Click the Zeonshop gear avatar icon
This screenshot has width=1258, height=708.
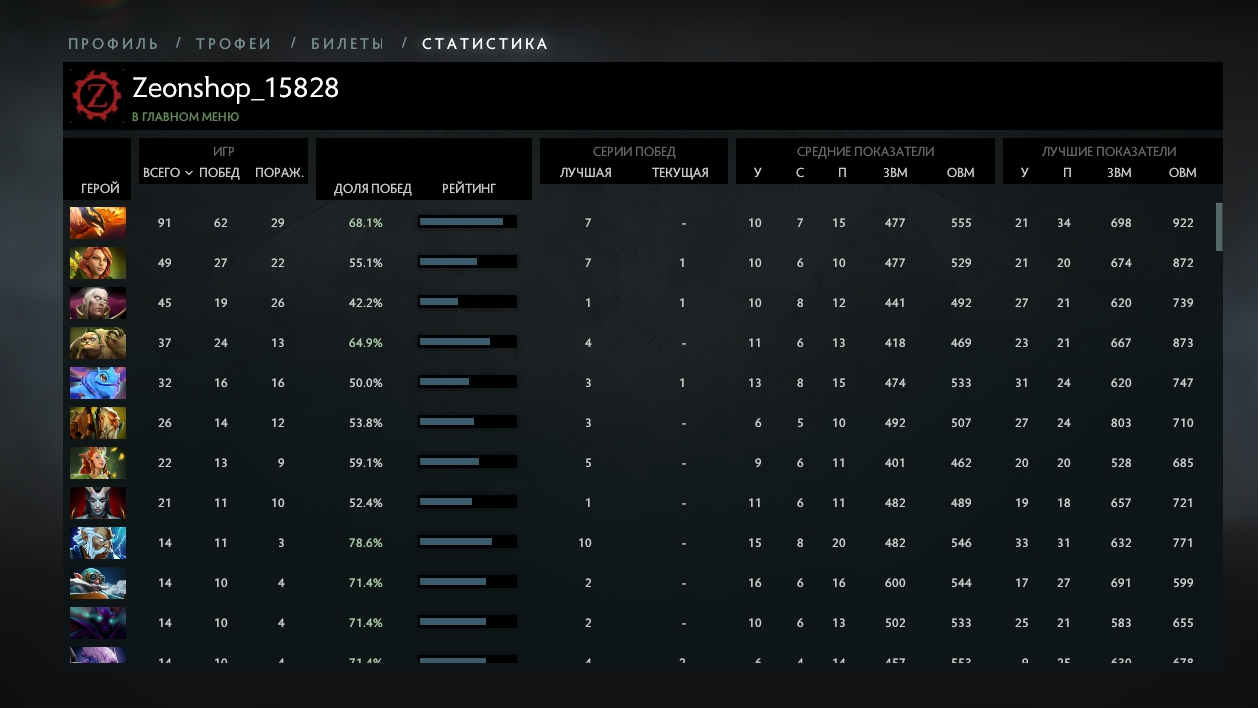(98, 97)
